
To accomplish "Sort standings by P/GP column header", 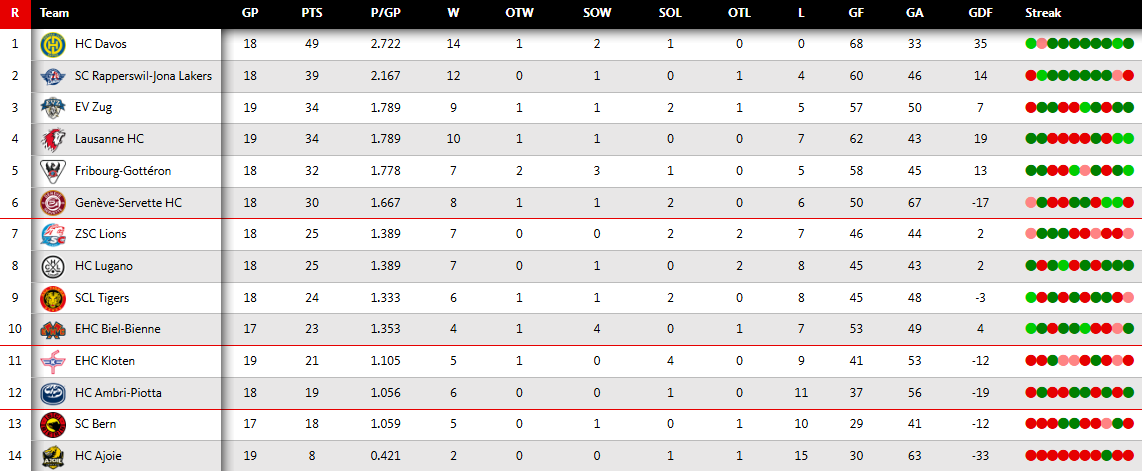I will coord(385,13).
